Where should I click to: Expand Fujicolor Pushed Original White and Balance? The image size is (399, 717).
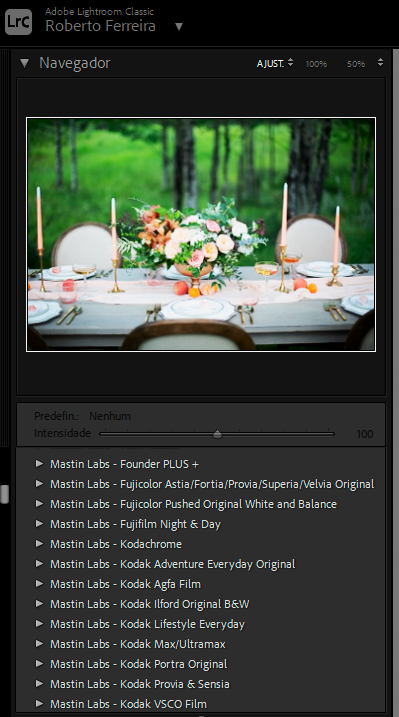tap(39, 504)
